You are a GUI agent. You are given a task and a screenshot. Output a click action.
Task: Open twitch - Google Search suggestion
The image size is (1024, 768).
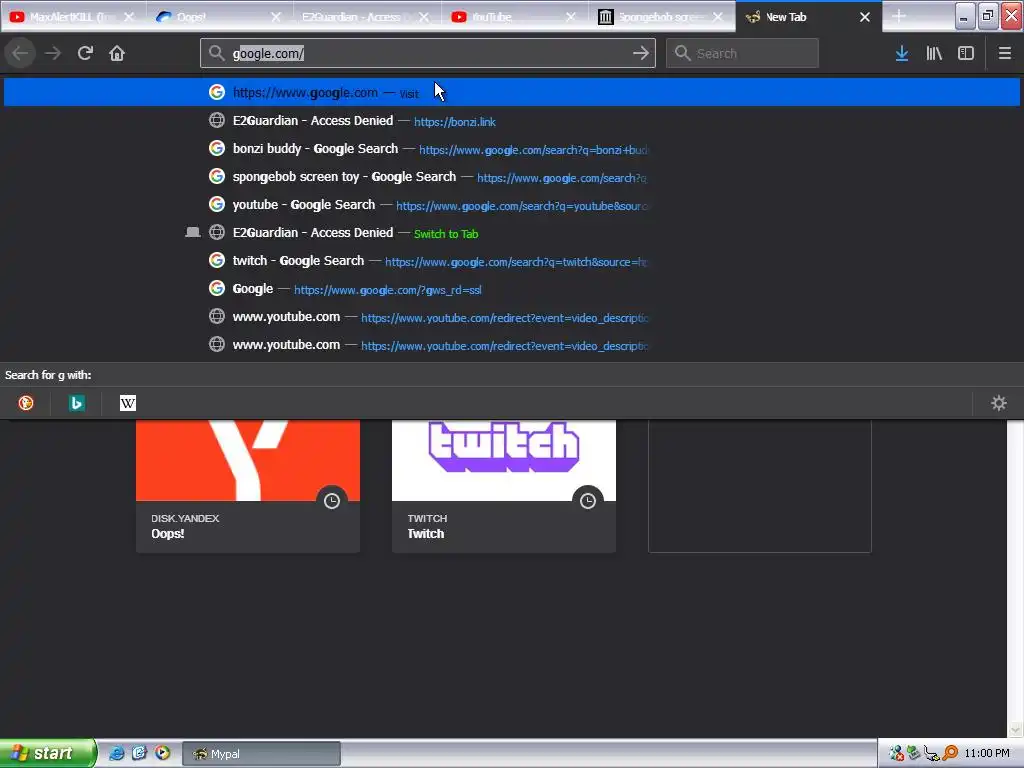pyautogui.click(x=512, y=261)
